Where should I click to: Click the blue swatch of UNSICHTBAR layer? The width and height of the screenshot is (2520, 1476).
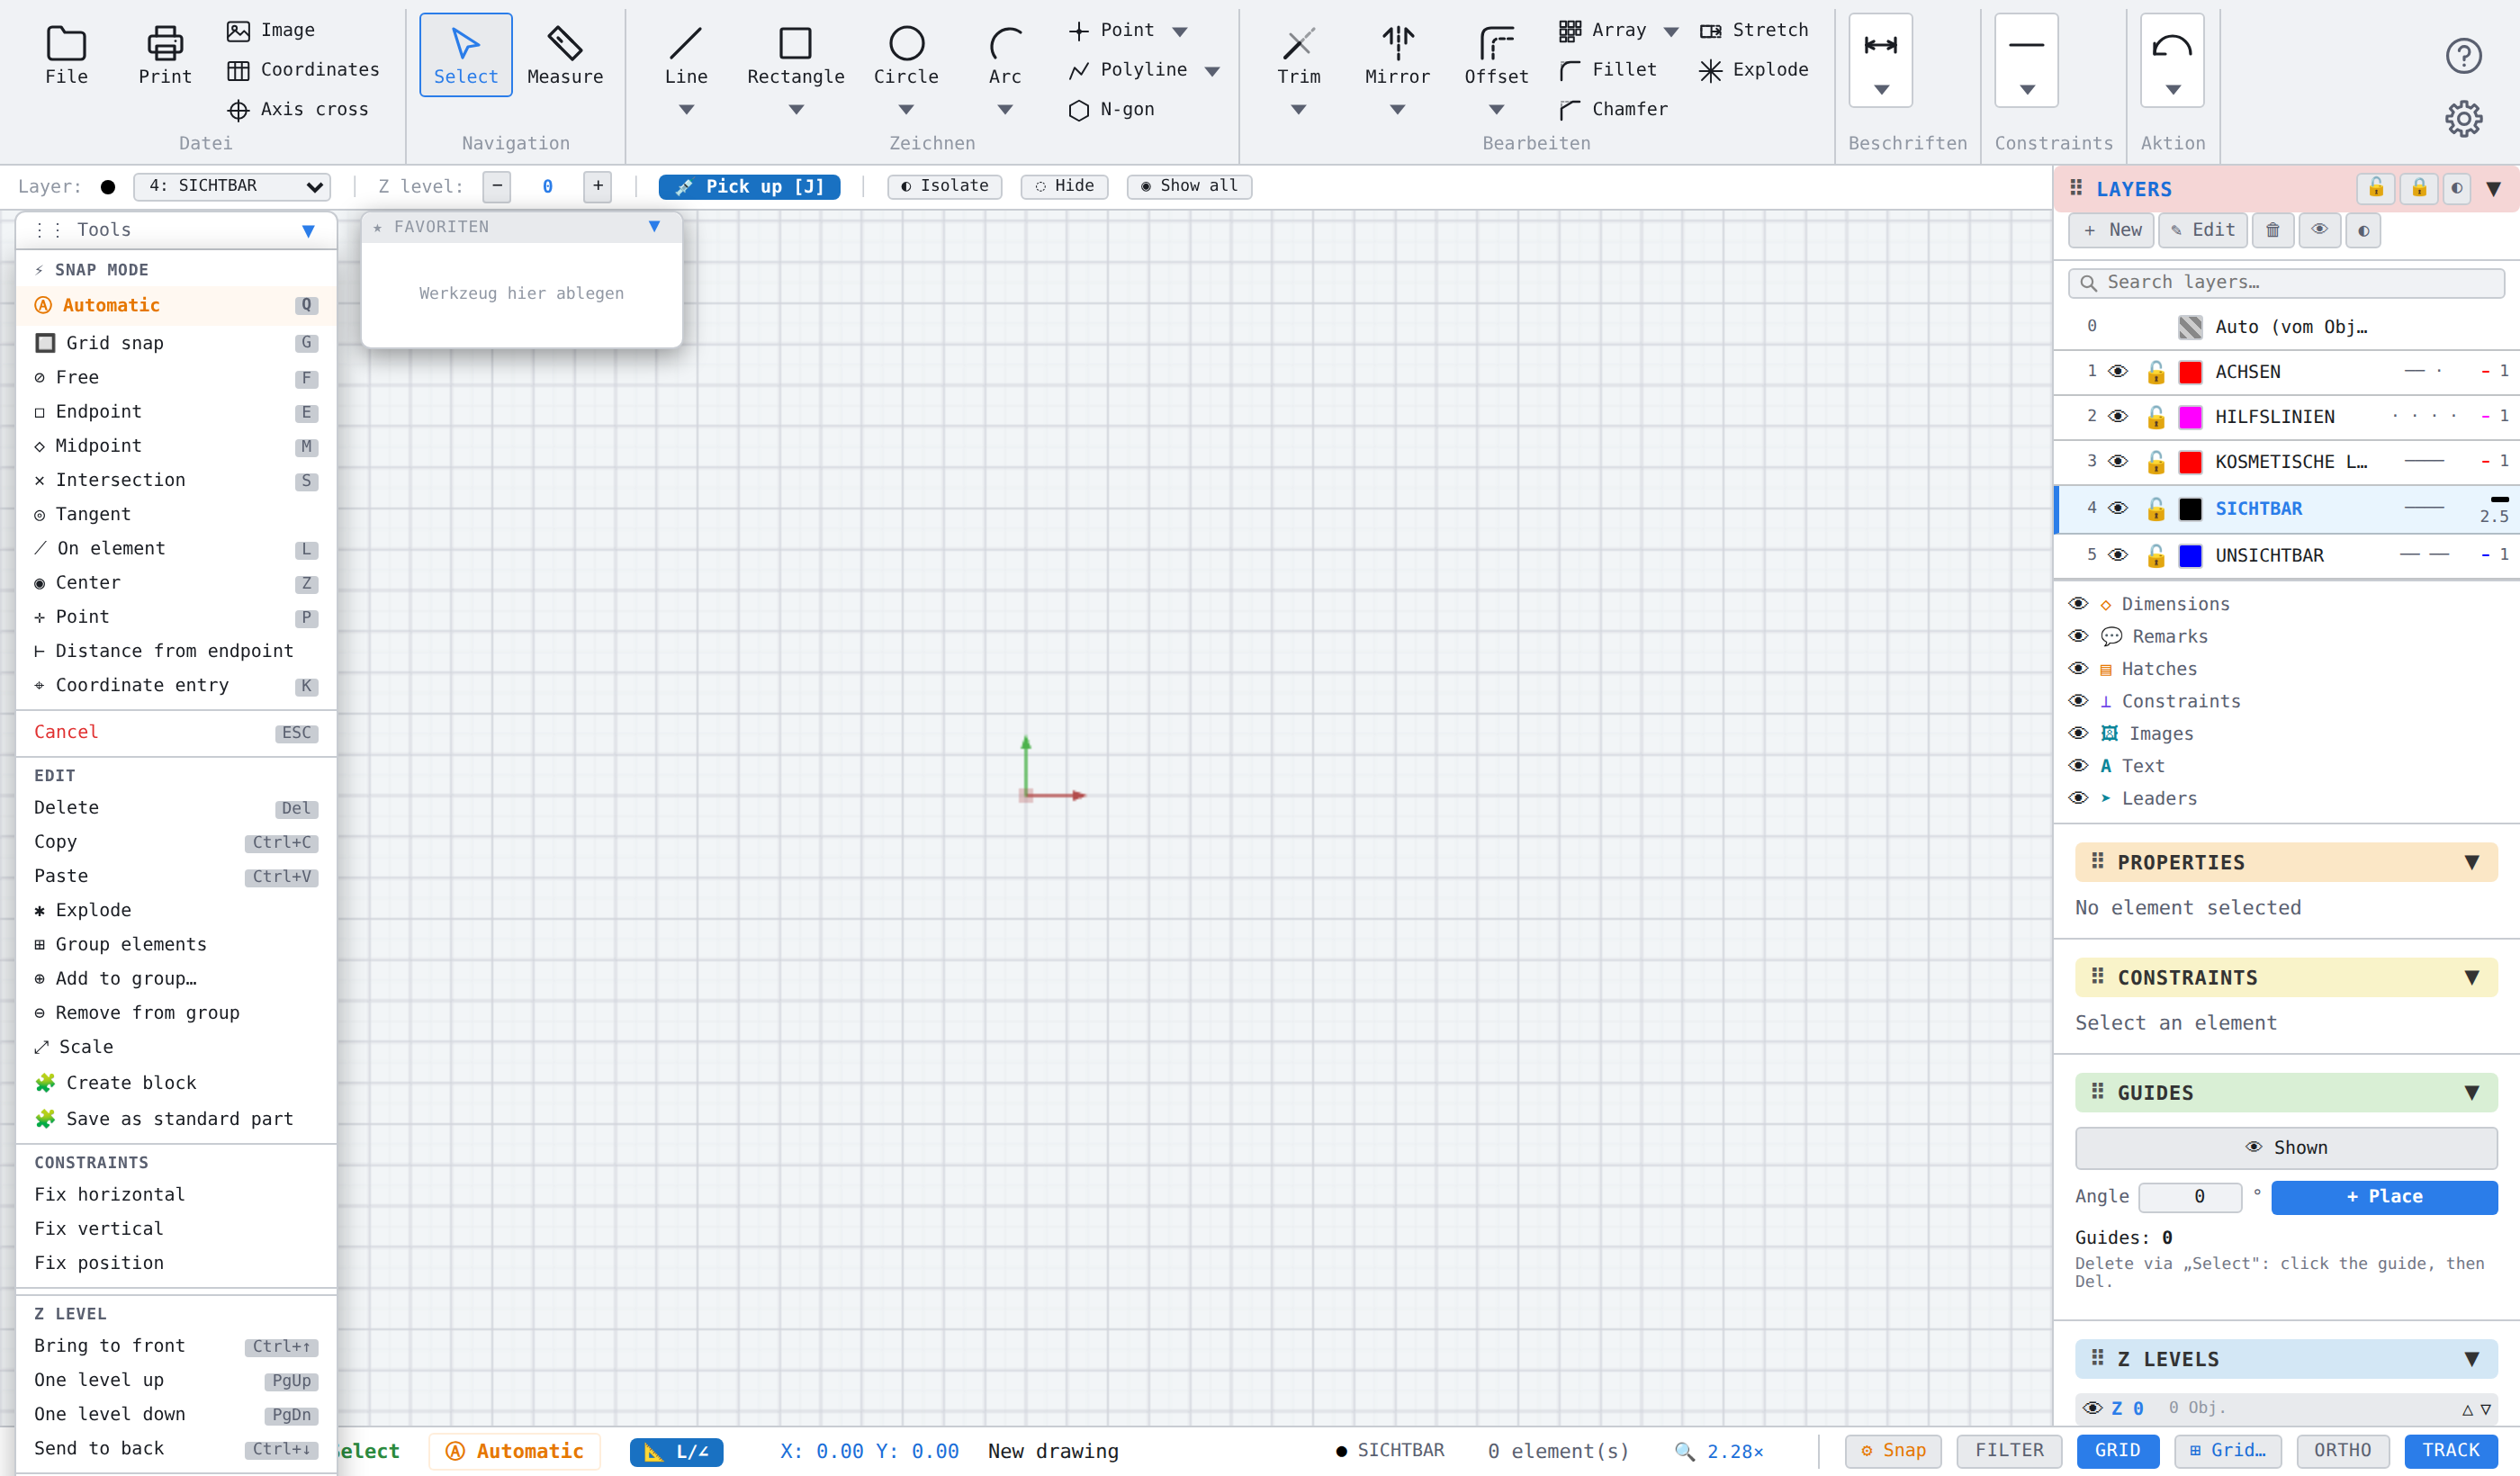pos(2190,555)
